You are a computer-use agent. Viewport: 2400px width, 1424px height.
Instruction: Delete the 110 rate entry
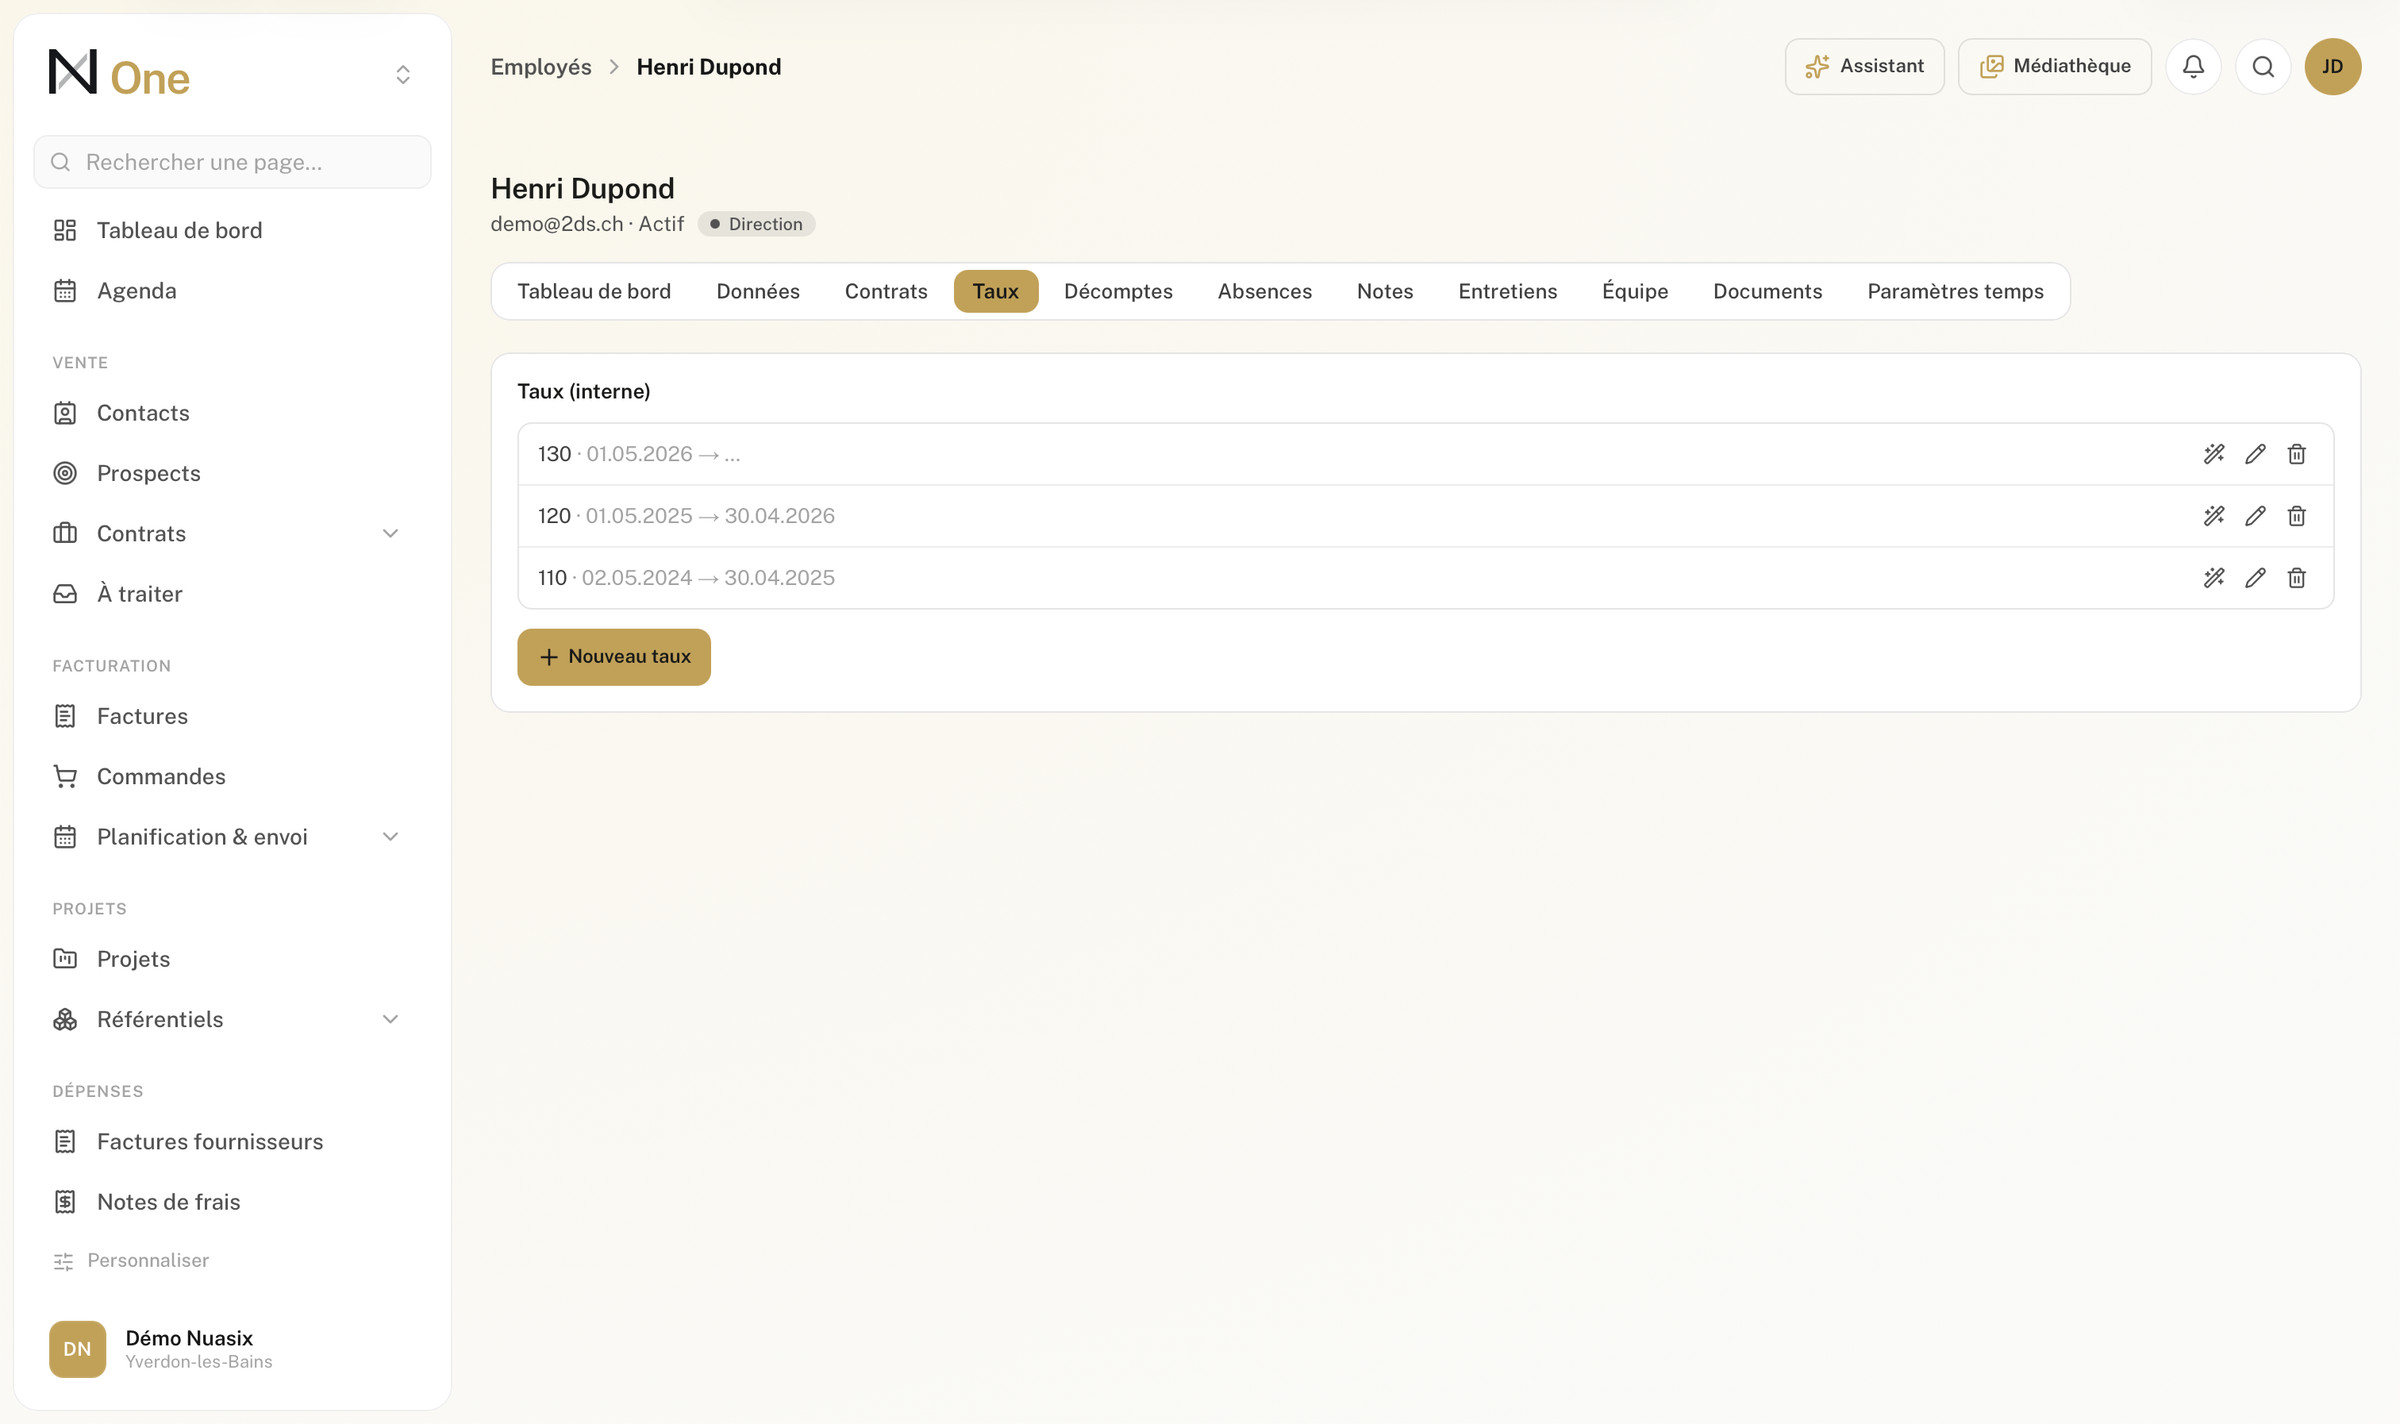pos(2296,578)
